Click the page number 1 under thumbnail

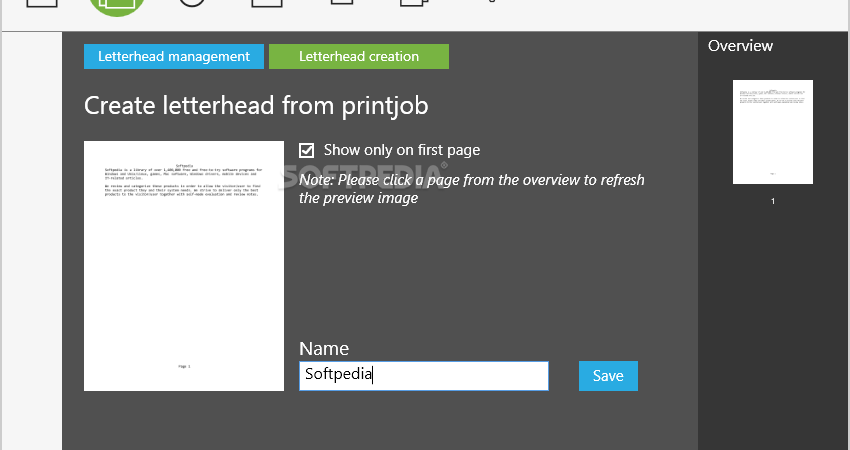773,201
